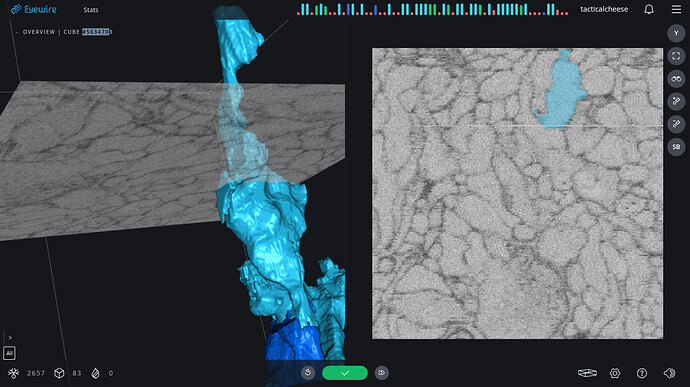Click the cube count icon
The height and width of the screenshot is (387, 690).
59,373
